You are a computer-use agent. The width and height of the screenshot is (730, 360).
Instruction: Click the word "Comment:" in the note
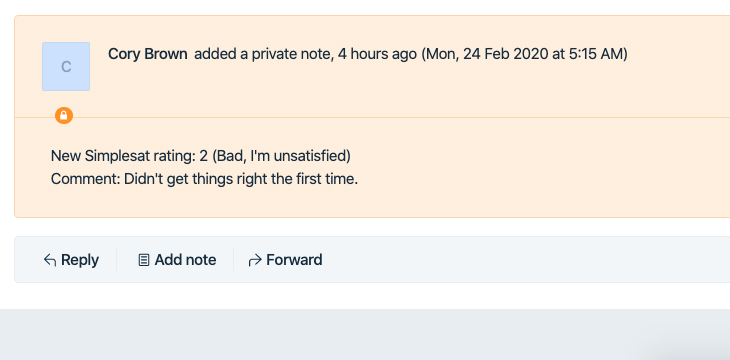click(86, 179)
